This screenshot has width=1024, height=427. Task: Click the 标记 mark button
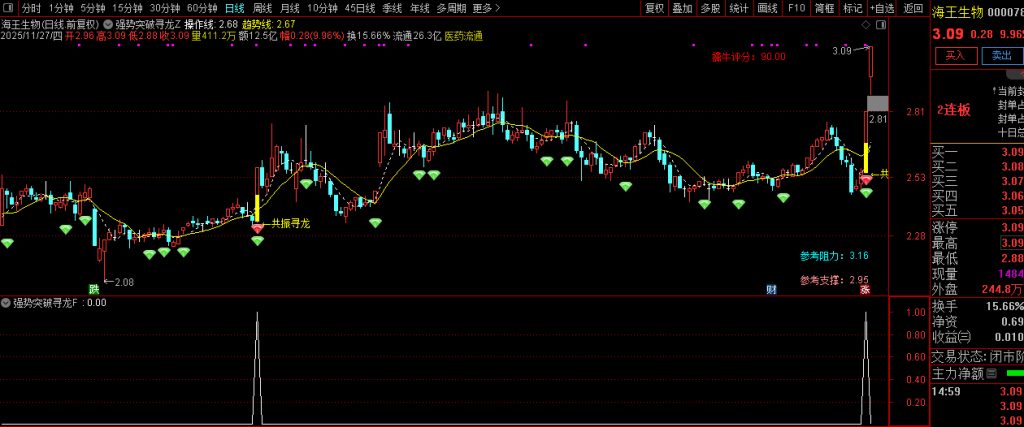[852, 8]
